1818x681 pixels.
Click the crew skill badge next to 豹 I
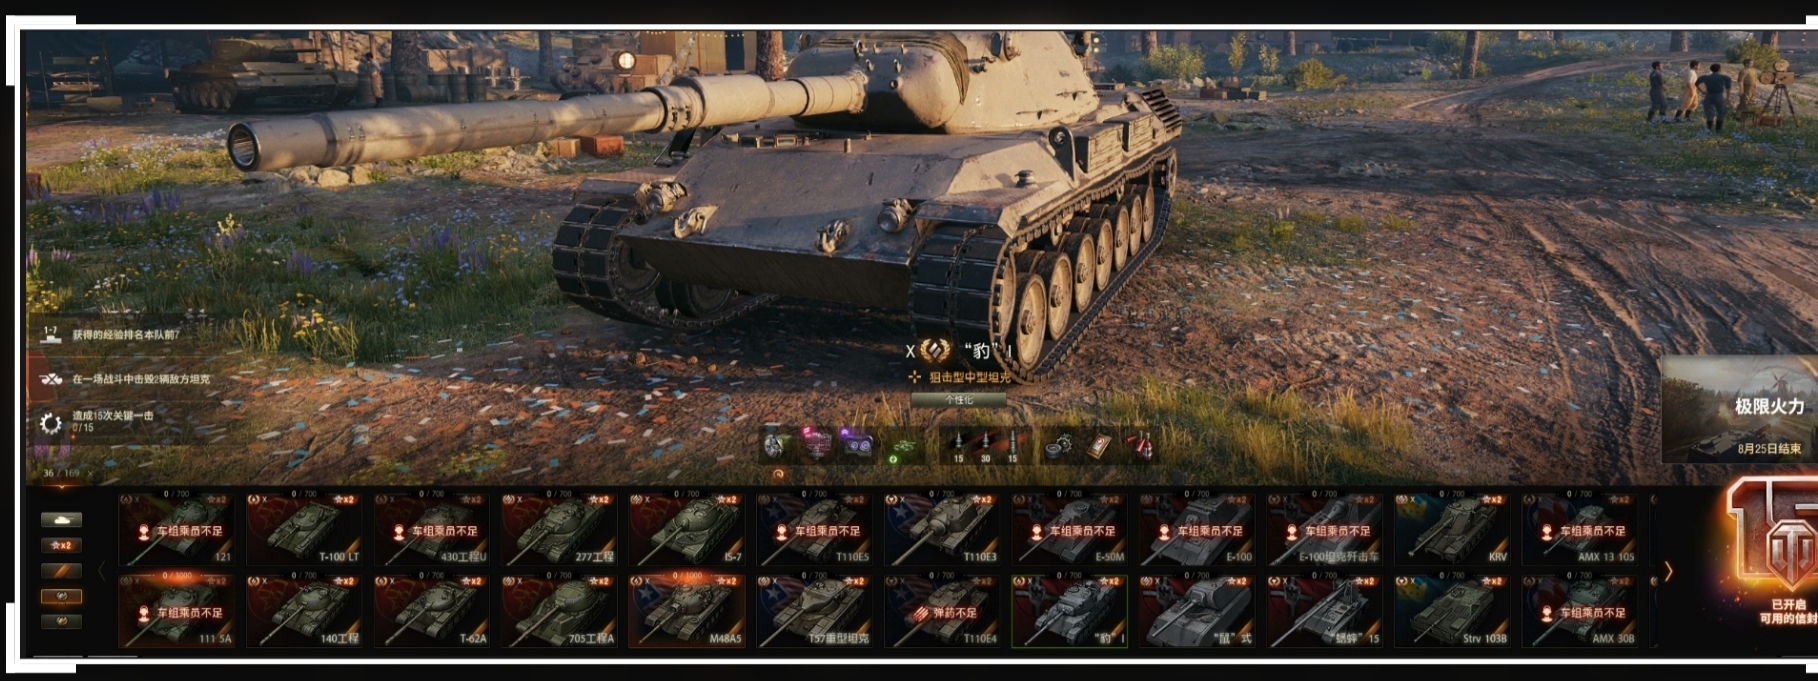(935, 350)
